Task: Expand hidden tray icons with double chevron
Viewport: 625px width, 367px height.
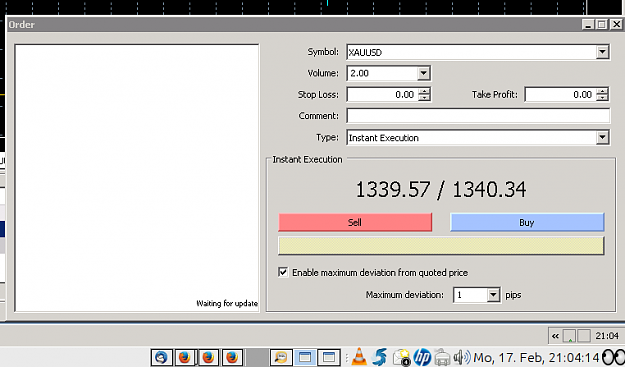Action: tap(555, 336)
